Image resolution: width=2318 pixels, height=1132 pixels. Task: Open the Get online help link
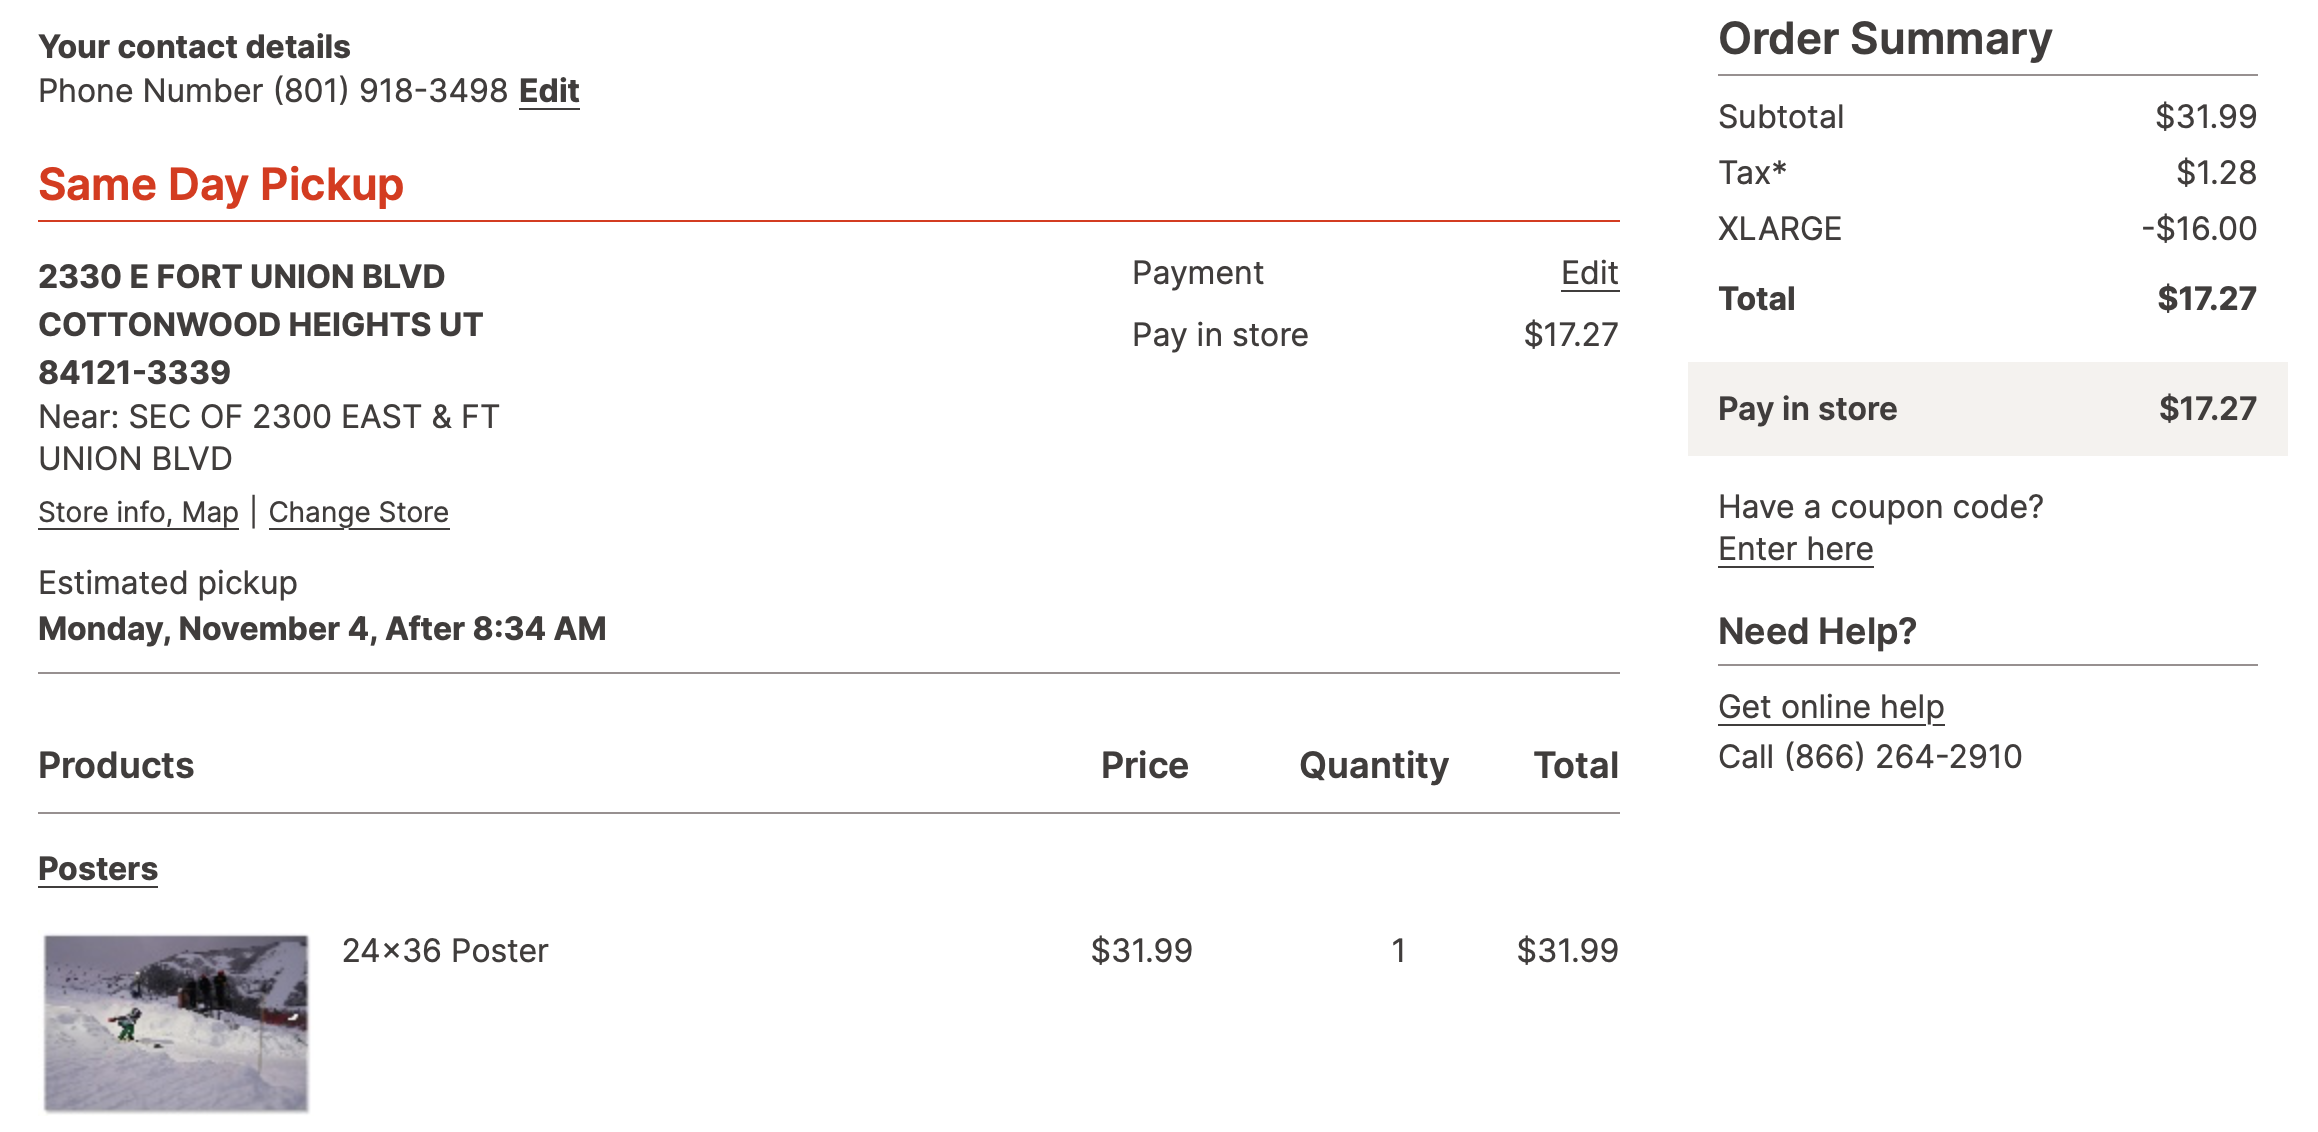click(x=1830, y=707)
